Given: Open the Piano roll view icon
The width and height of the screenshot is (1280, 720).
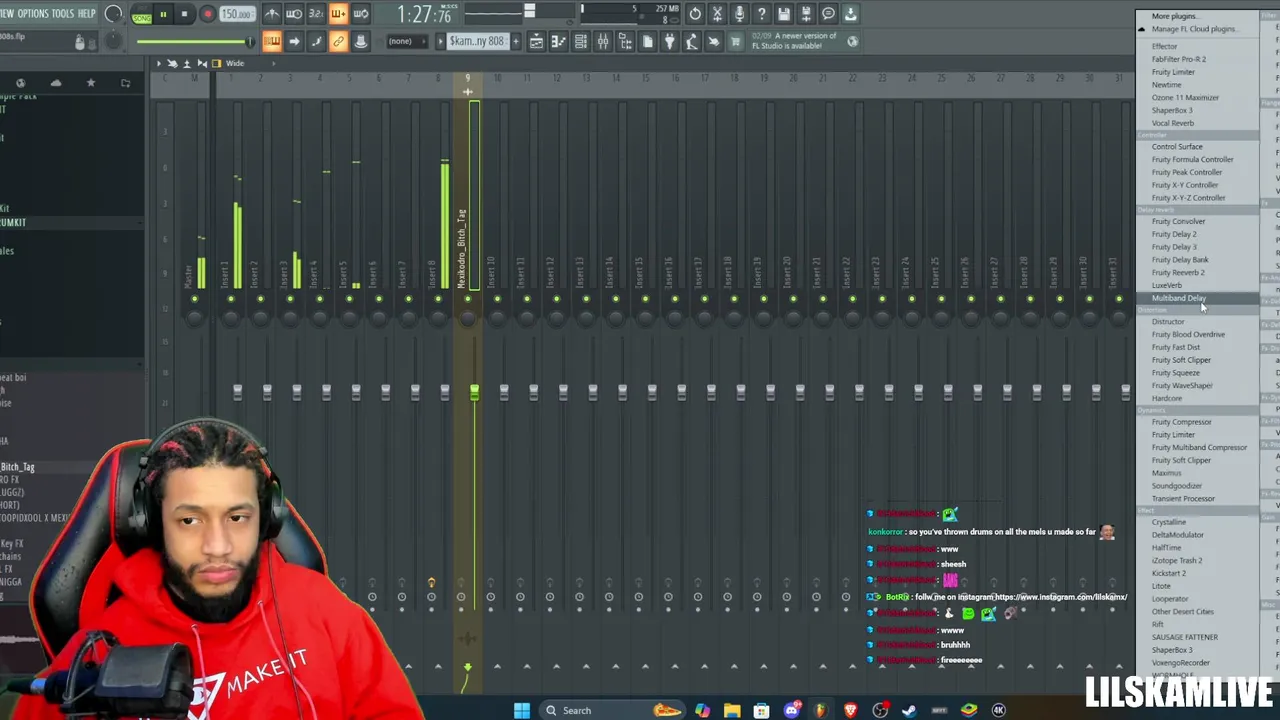Looking at the screenshot, I should (558, 41).
